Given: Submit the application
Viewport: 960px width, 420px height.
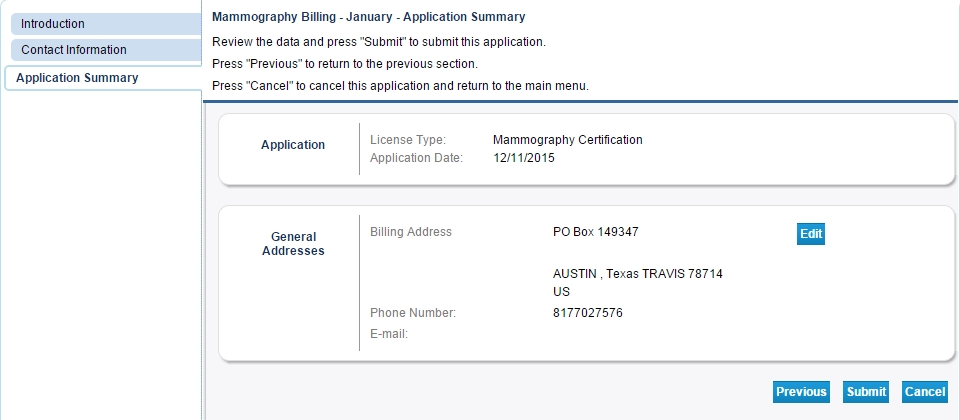Looking at the screenshot, I should (x=866, y=392).
